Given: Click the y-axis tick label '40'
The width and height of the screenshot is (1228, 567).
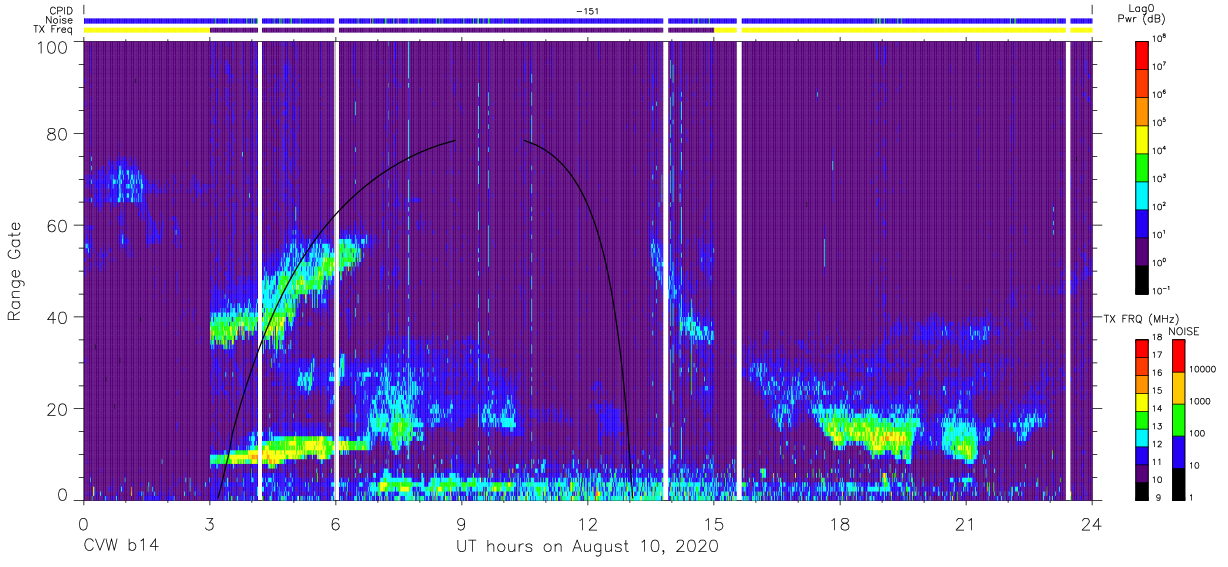Looking at the screenshot, I should (57, 318).
